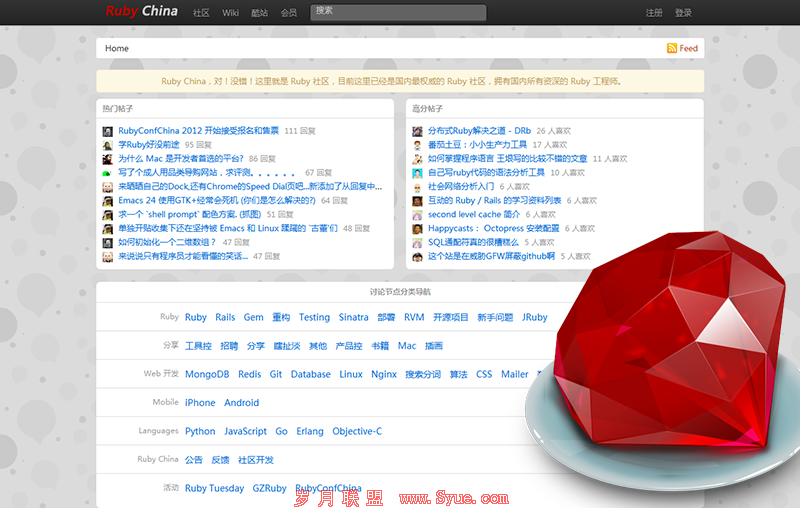Open the GZRuby node
800x508 pixels.
pyautogui.click(x=269, y=489)
